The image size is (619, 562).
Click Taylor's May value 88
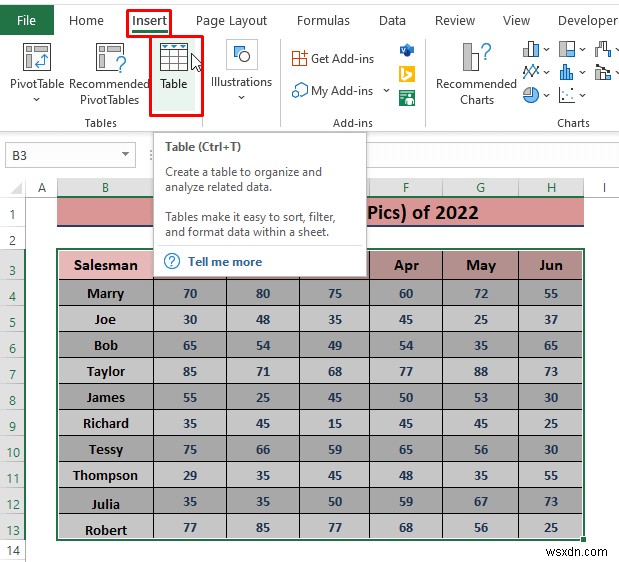tap(480, 371)
